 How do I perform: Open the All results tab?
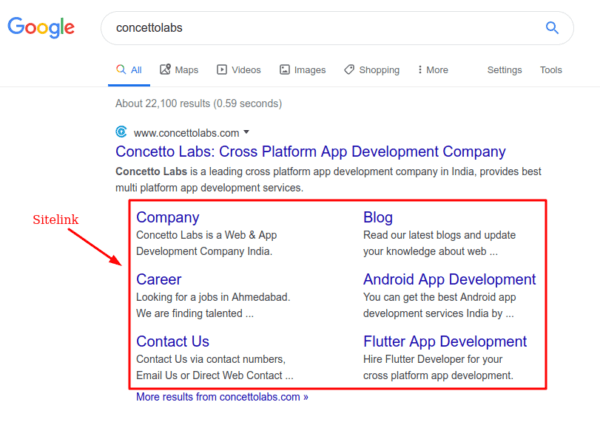click(x=129, y=70)
